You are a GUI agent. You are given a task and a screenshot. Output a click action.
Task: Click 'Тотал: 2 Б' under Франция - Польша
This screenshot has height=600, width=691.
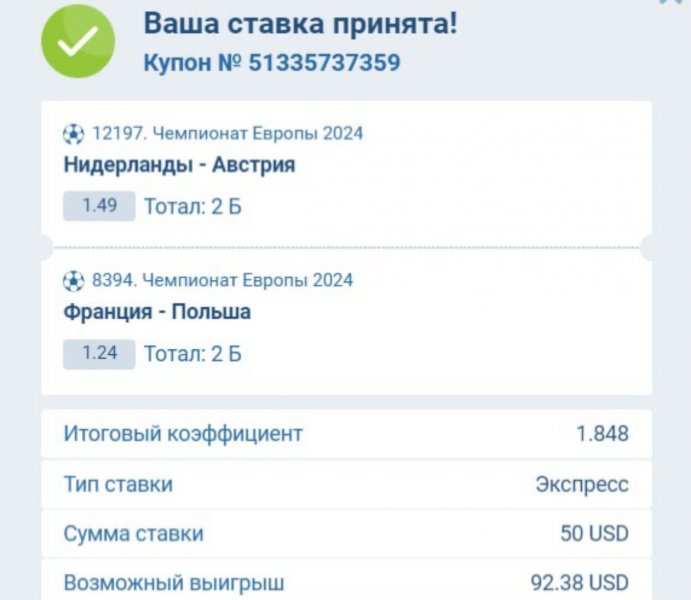click(x=193, y=354)
